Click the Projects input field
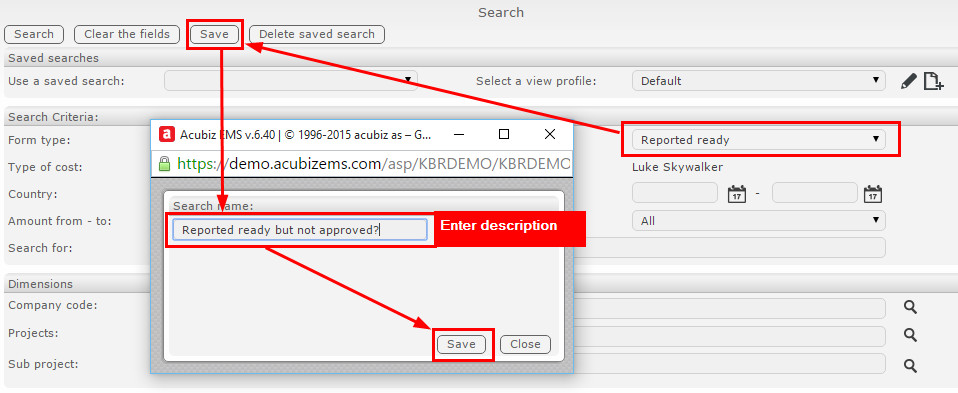 pos(729,336)
